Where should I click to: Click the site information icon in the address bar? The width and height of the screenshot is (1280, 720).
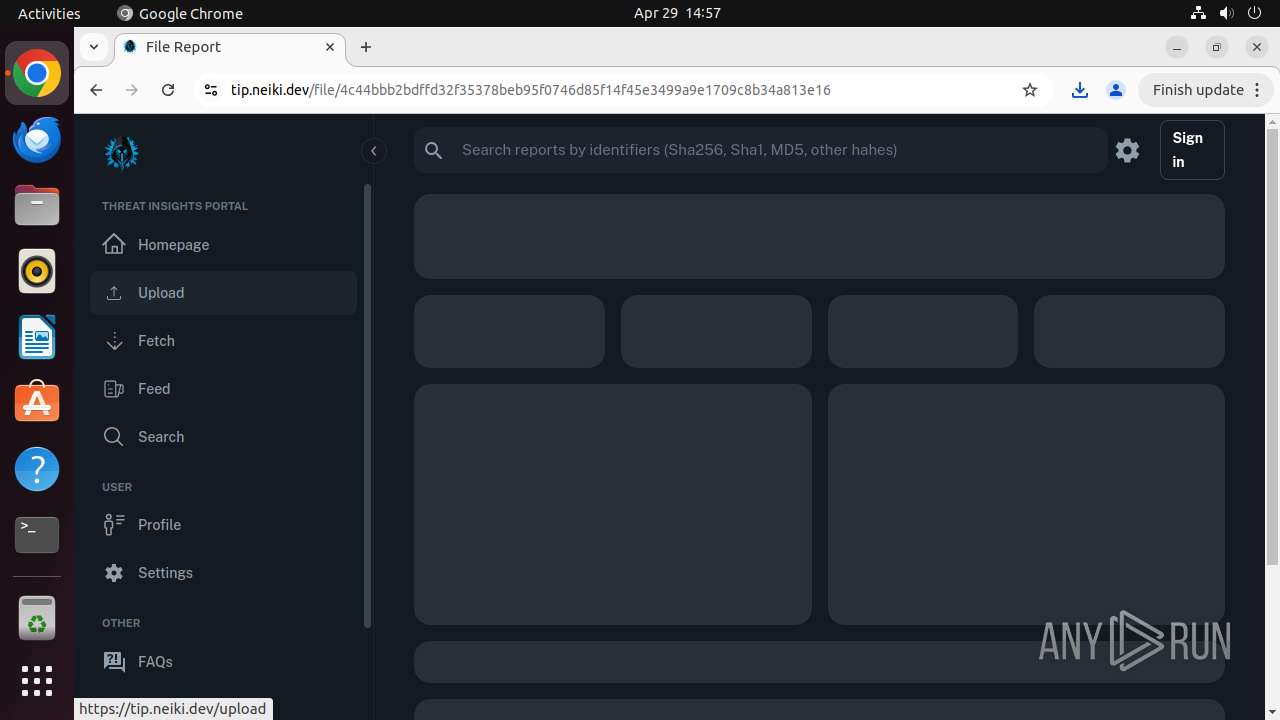click(210, 90)
